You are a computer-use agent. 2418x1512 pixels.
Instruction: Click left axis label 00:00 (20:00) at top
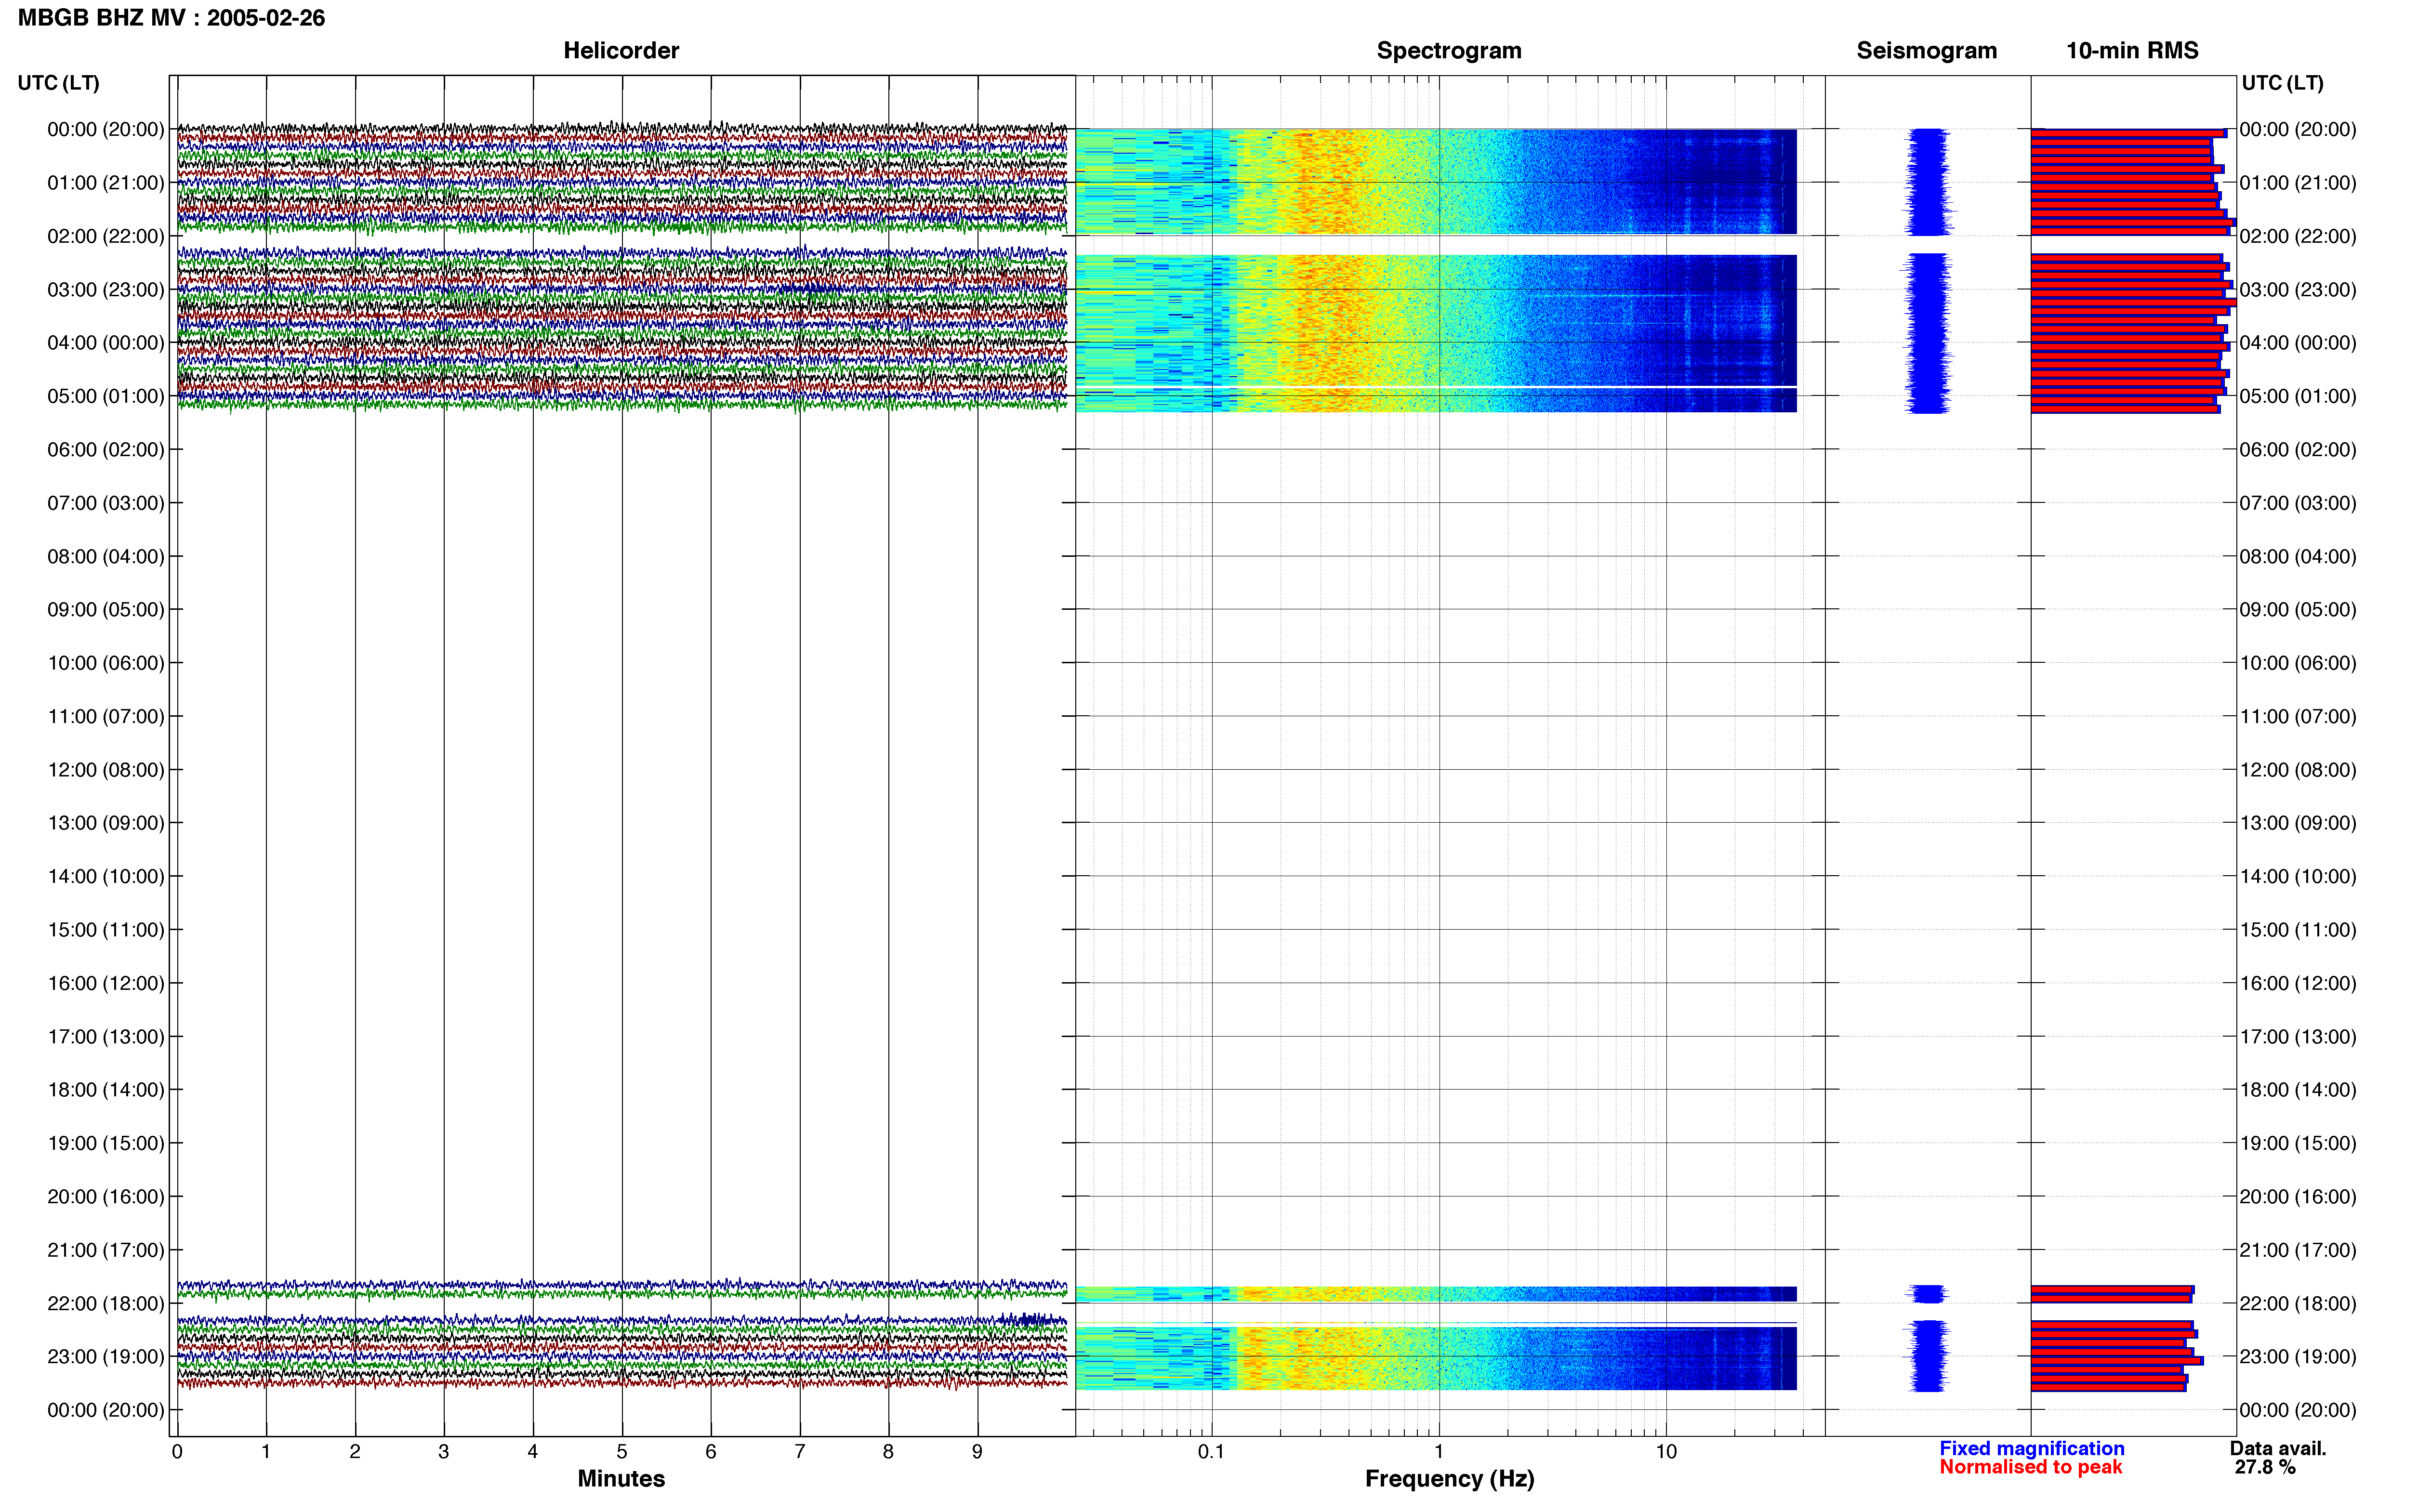click(x=106, y=129)
